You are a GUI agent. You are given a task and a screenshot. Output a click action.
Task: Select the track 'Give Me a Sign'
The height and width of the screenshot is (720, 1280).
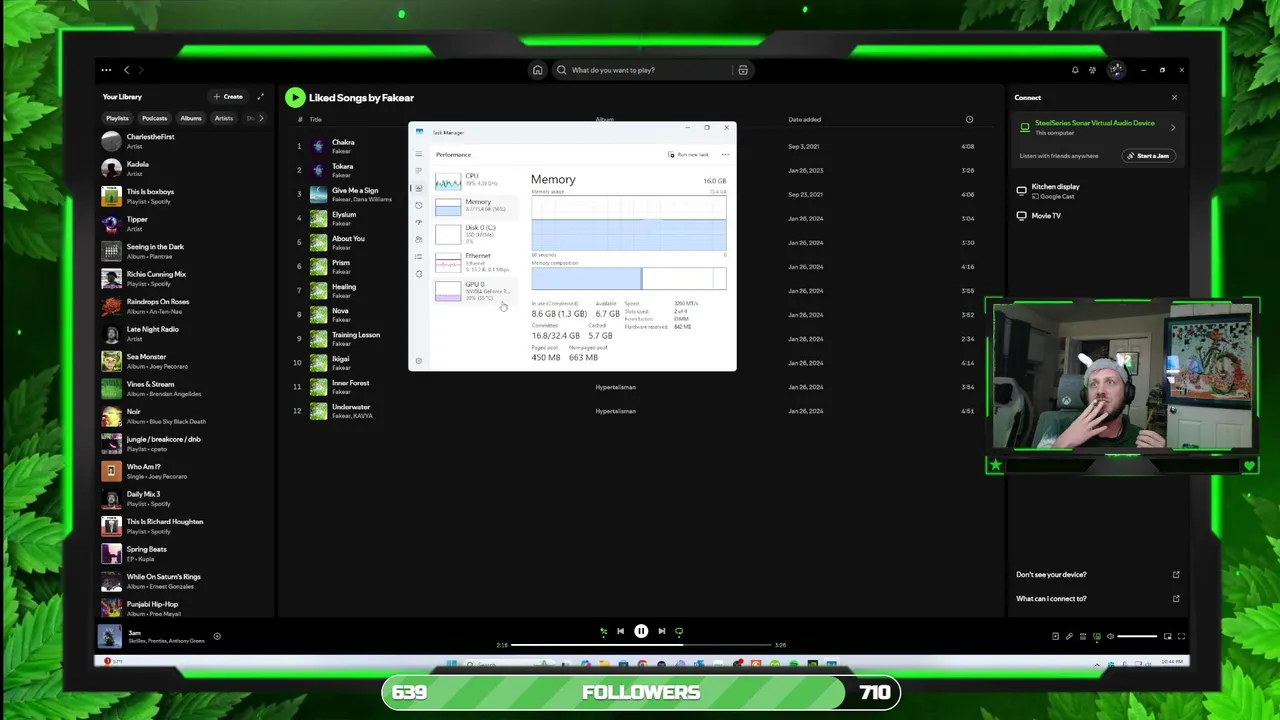pos(355,190)
